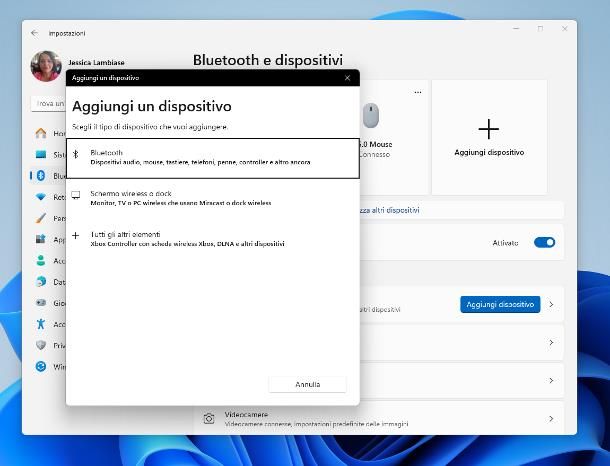This screenshot has height=466, width=610.
Task: Open Windows Update icon in sidebar
Action: pos(41,366)
